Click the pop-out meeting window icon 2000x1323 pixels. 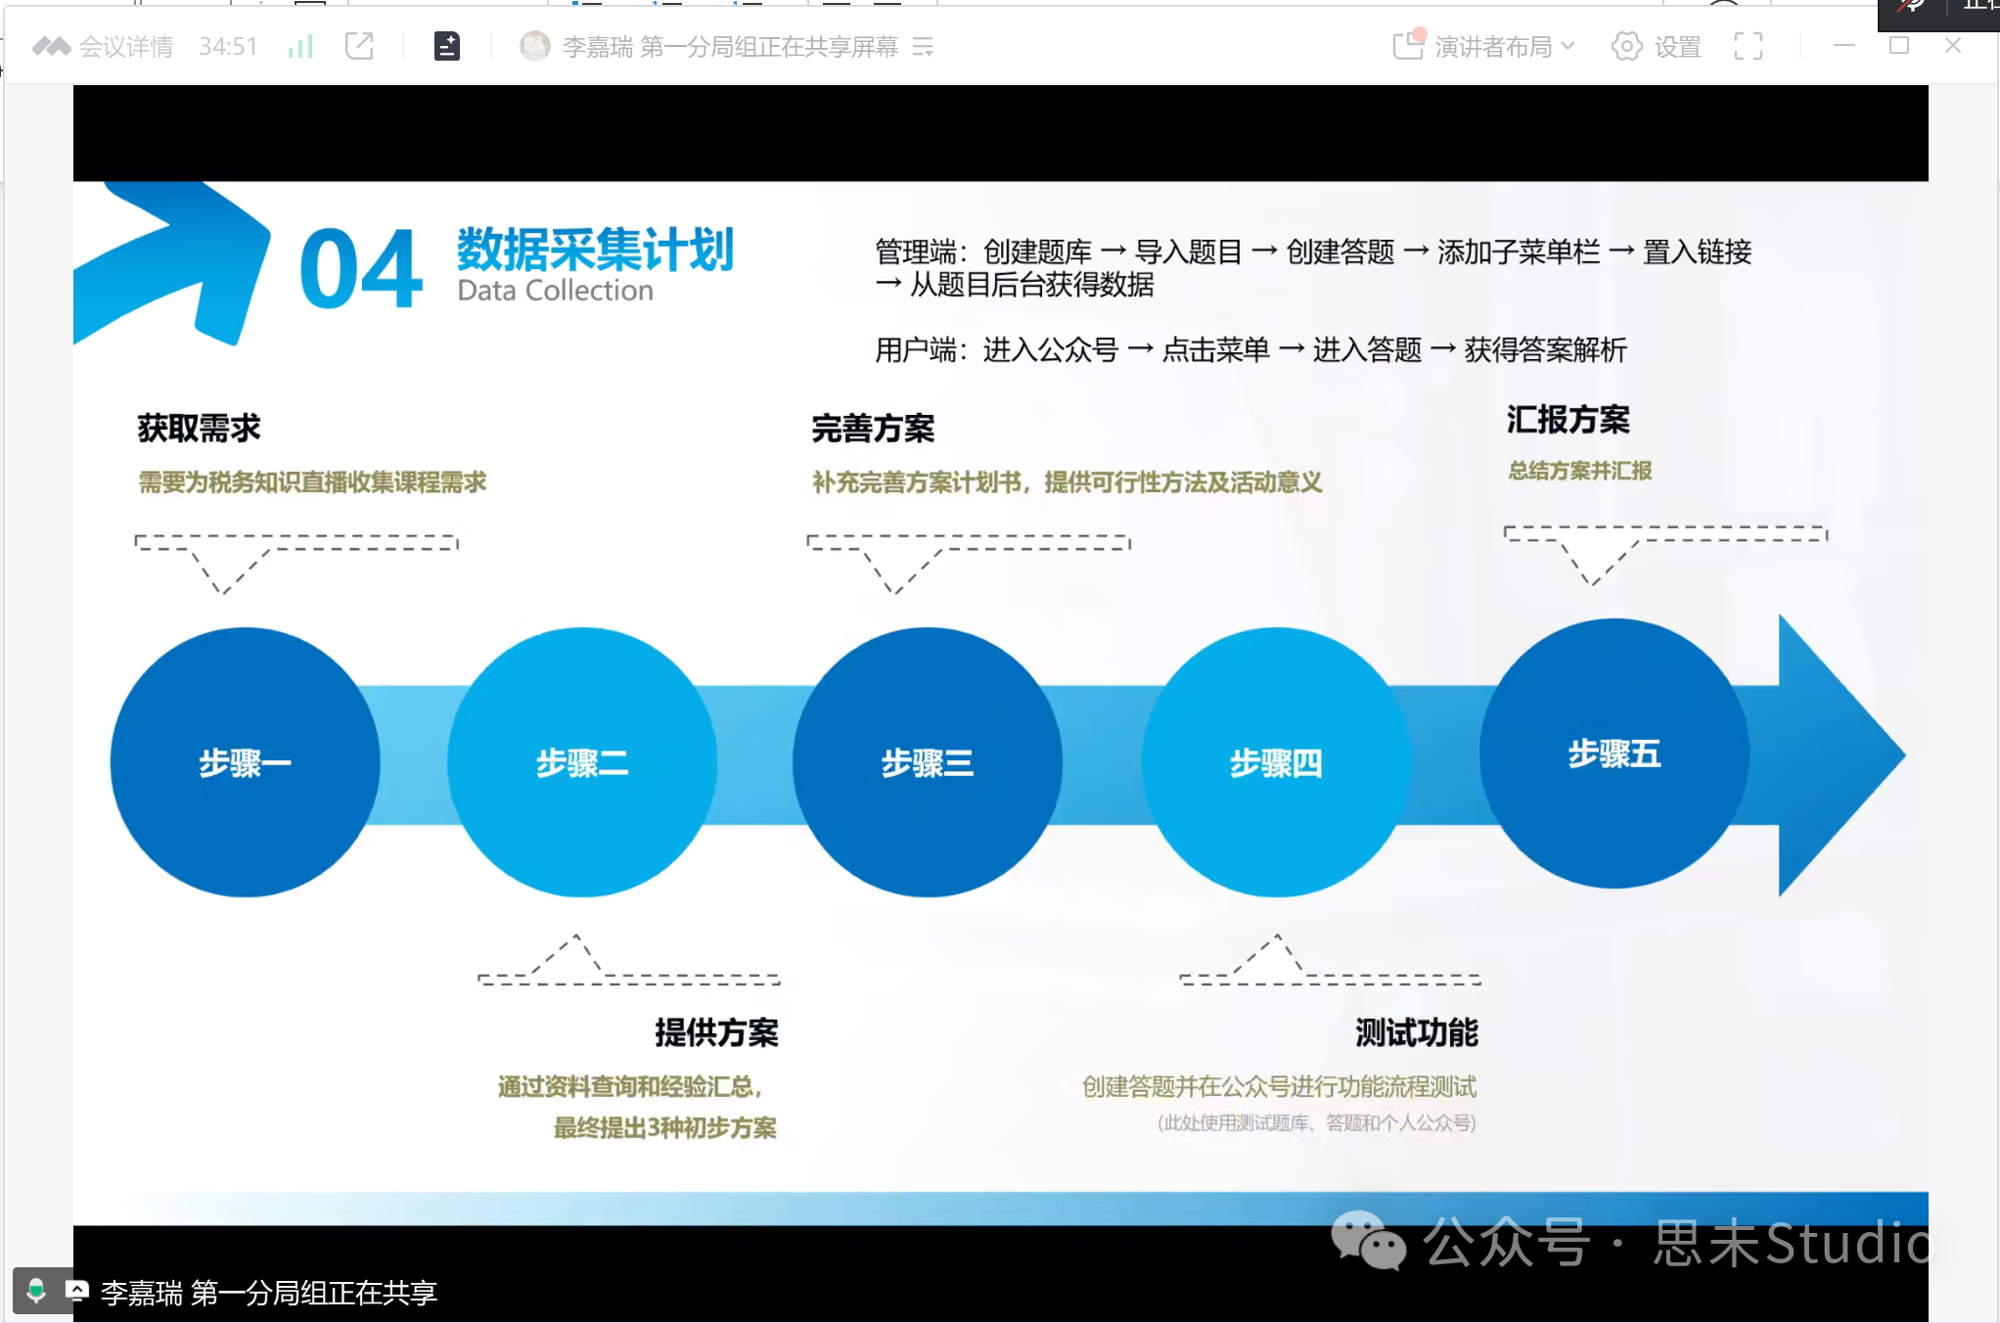click(x=360, y=46)
